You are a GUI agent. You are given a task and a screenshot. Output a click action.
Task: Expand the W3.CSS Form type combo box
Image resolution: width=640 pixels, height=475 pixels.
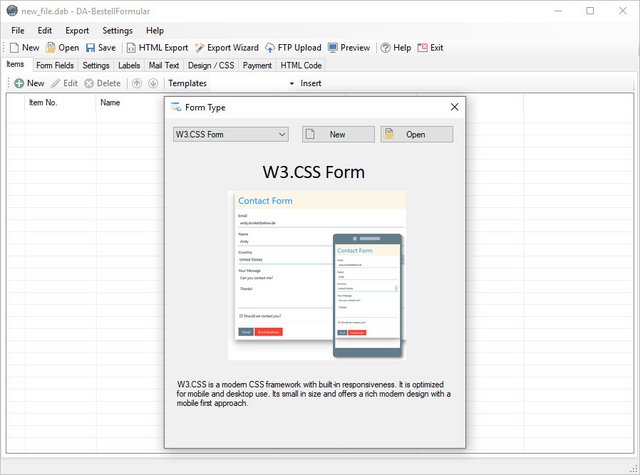click(231, 134)
